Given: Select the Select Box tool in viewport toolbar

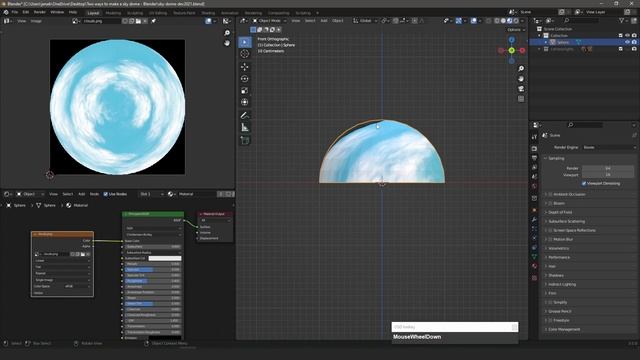Looking at the screenshot, I should click(245, 42).
